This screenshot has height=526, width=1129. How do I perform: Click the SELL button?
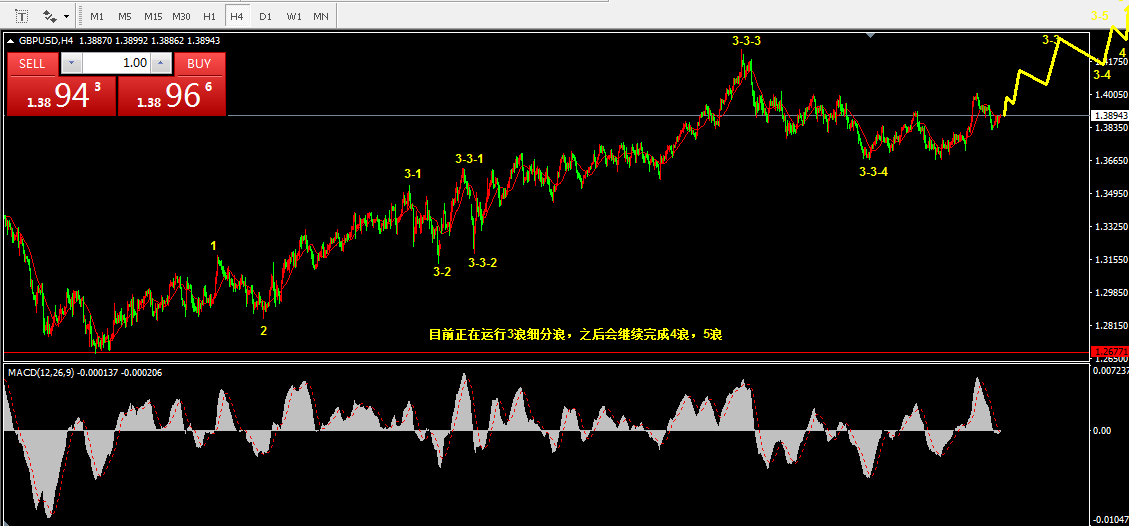[32, 63]
